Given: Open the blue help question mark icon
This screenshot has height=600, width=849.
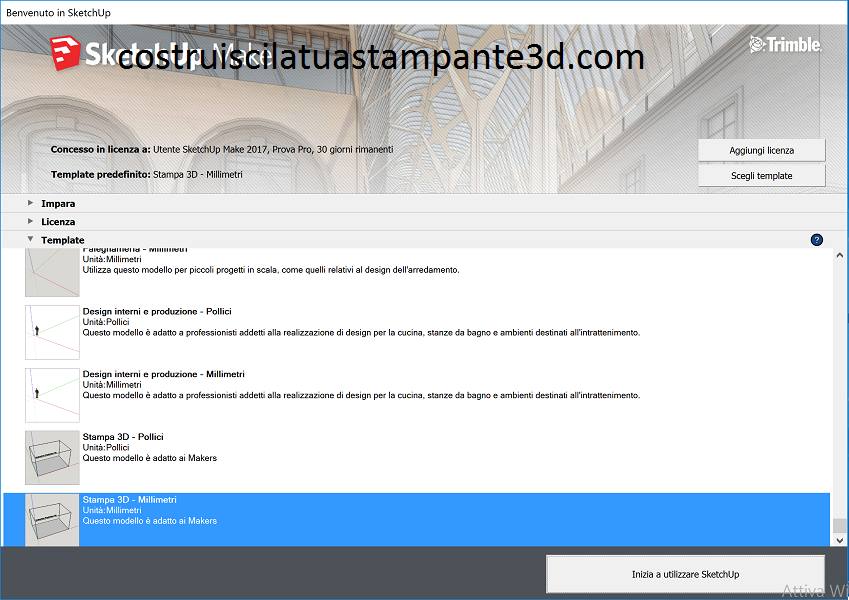Looking at the screenshot, I should (x=817, y=240).
